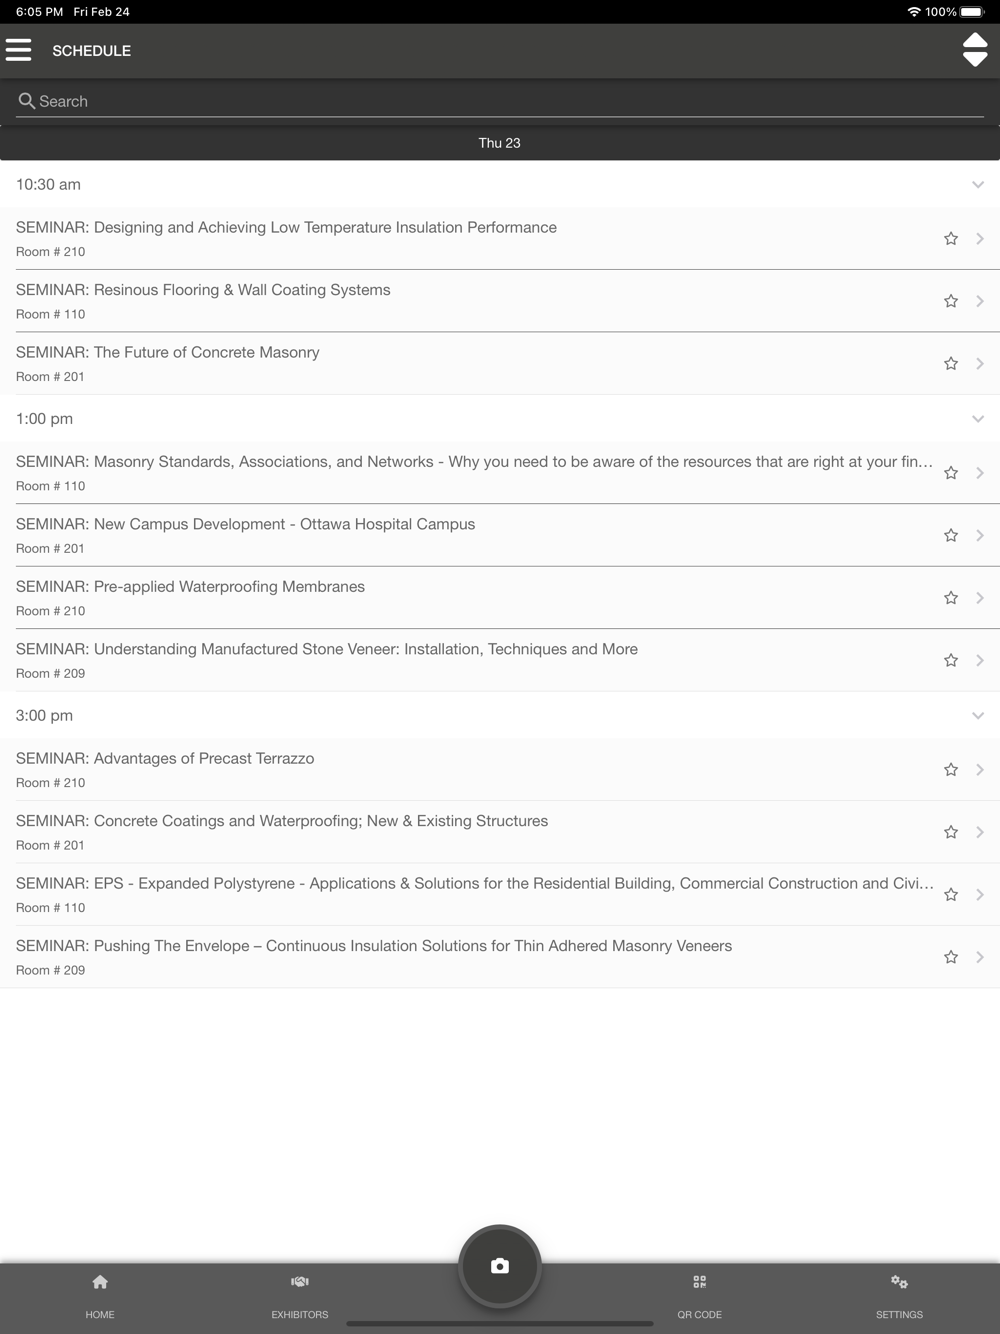Toggle favorite on Pre-applied Waterproofing Membranes
The height and width of the screenshot is (1334, 1000).
click(x=951, y=598)
